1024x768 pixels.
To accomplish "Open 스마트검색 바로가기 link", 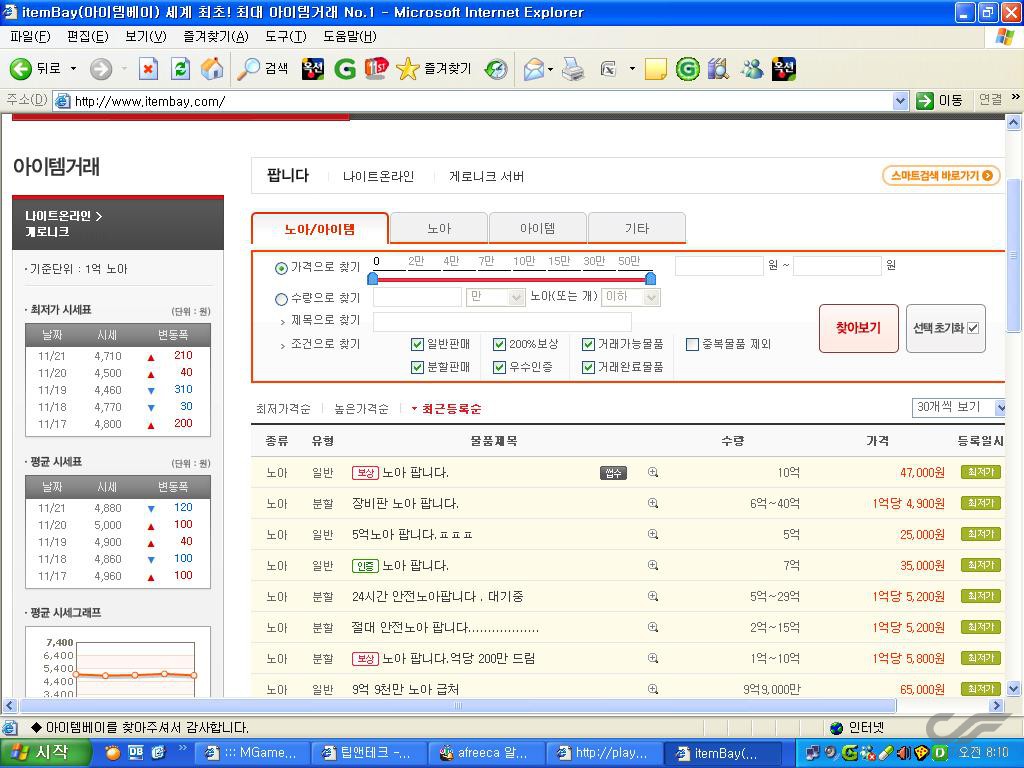I will (941, 176).
